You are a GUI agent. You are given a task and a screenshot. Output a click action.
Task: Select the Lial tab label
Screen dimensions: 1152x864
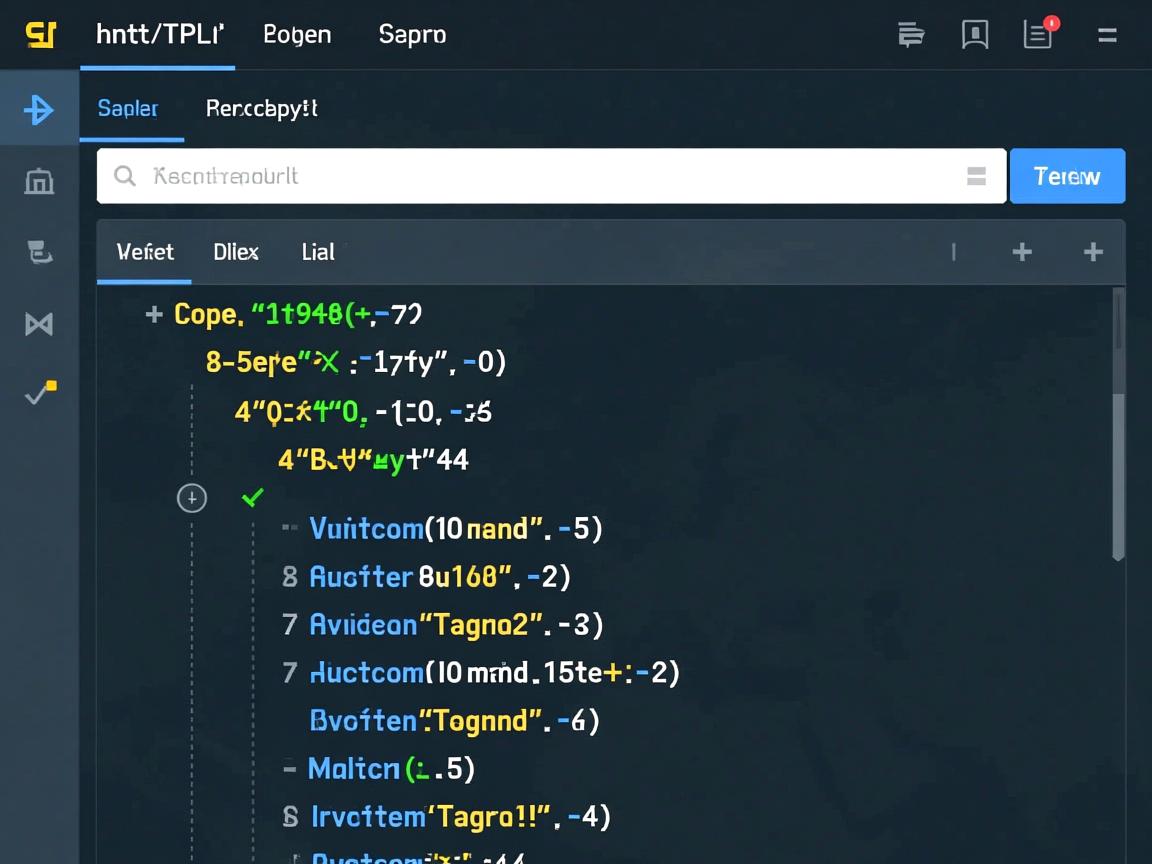point(317,252)
